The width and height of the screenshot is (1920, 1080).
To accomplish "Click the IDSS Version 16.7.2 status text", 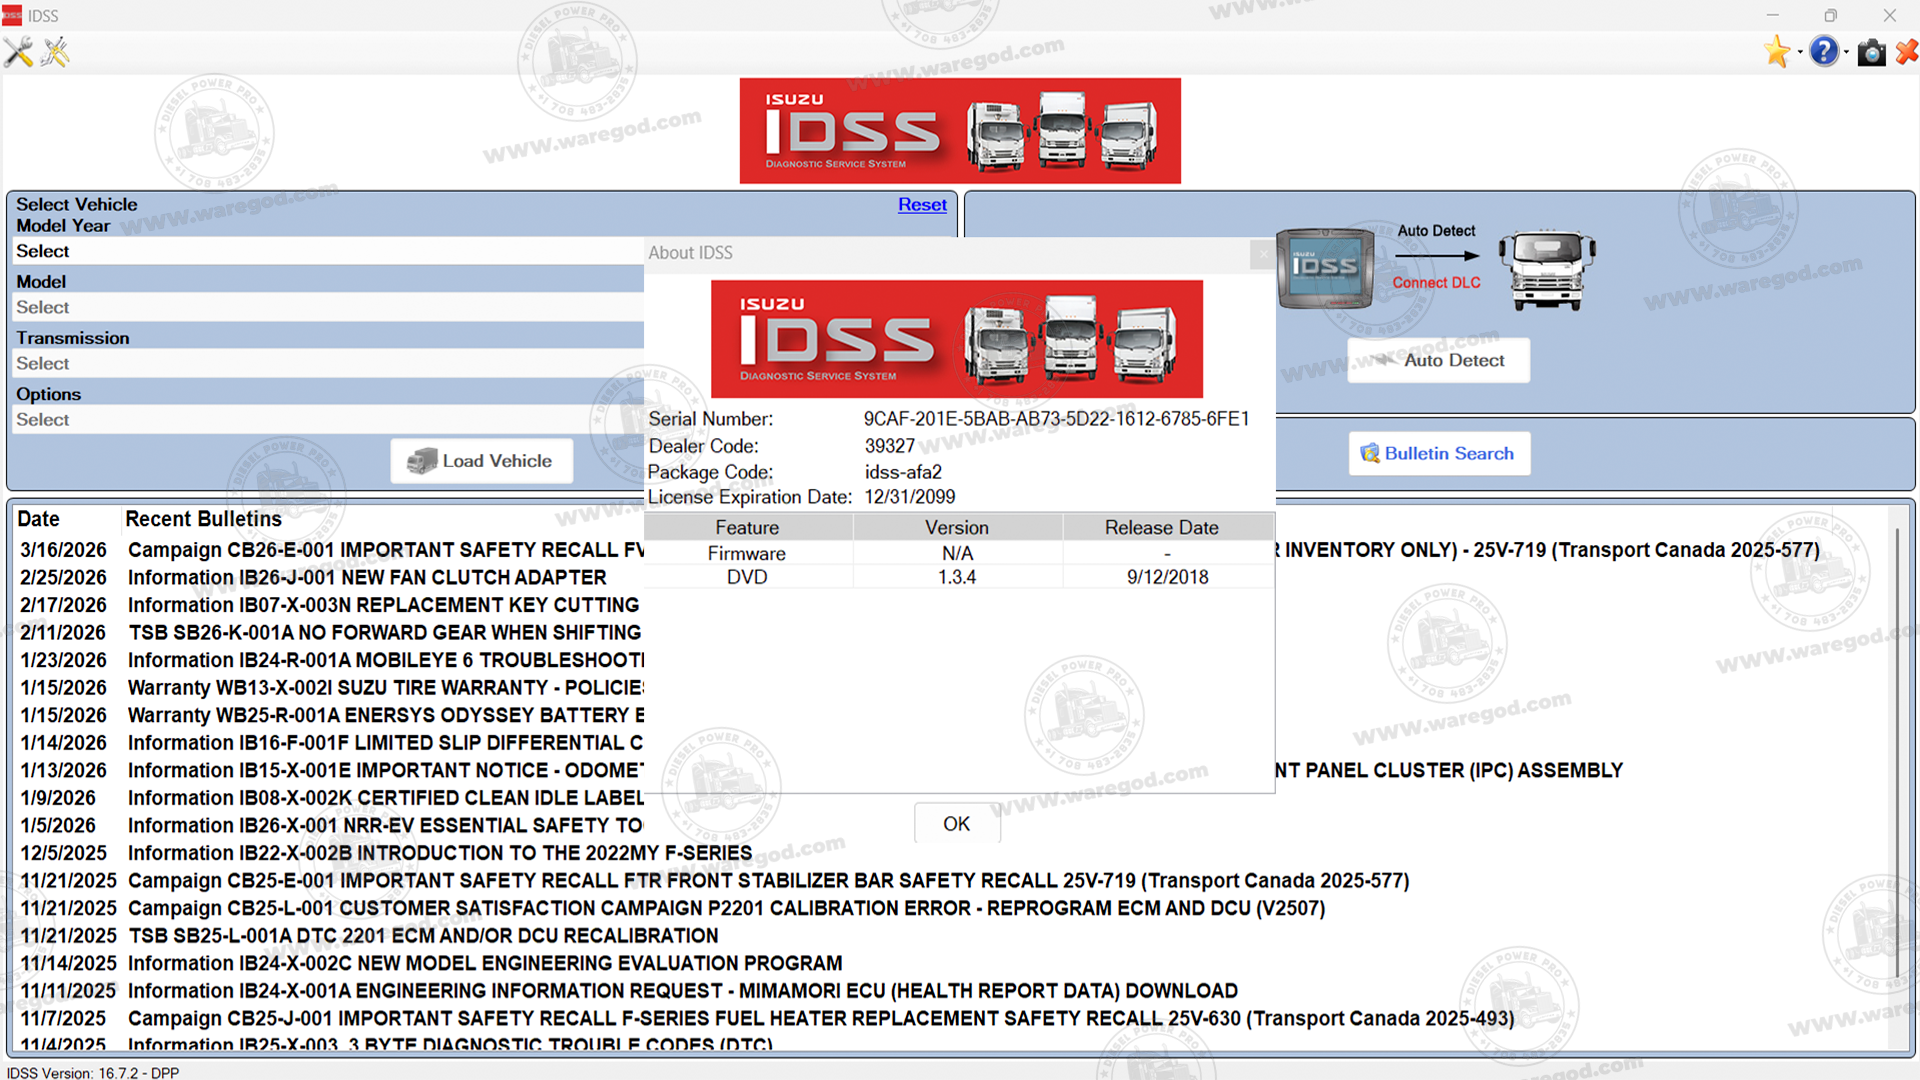I will pos(93,1072).
